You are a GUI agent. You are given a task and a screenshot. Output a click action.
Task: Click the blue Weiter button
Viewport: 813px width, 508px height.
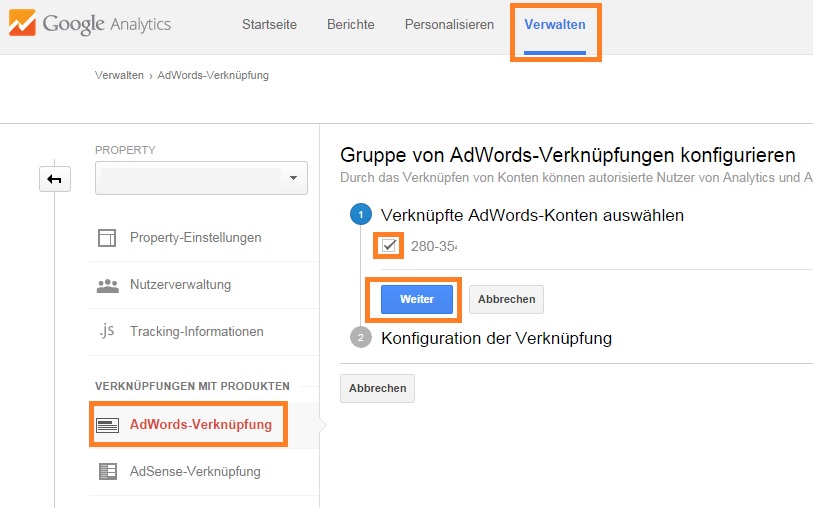point(417,299)
